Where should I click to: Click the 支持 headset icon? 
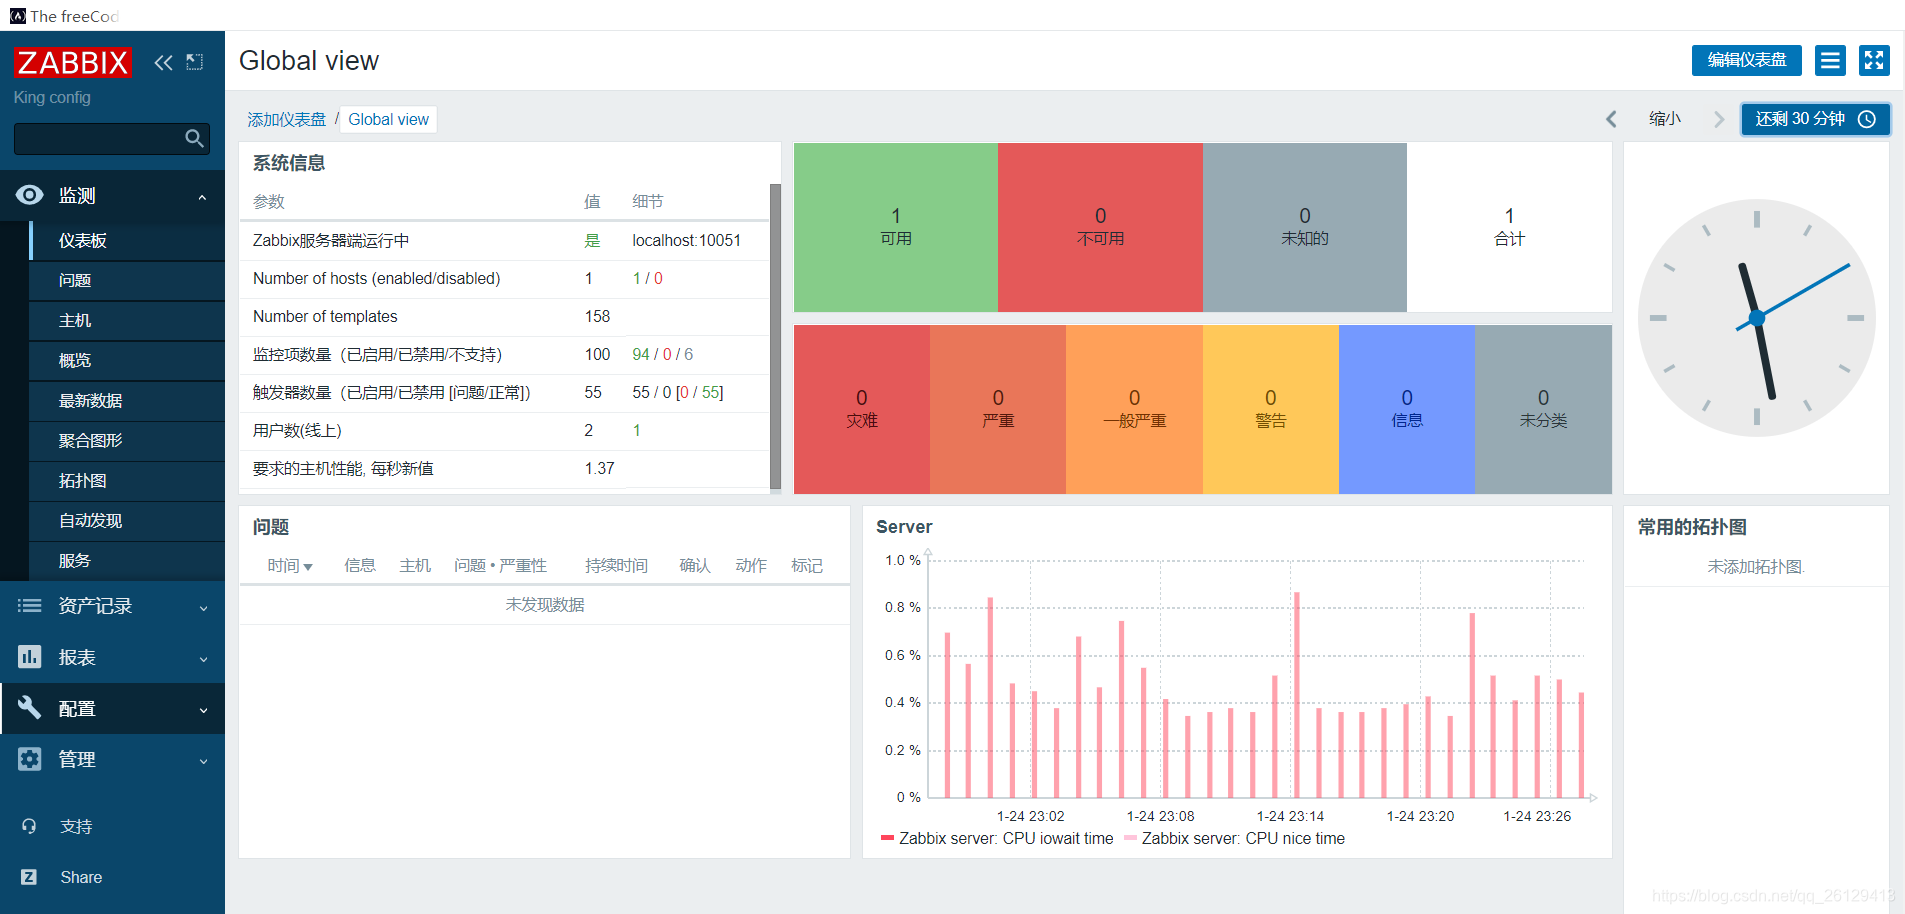[29, 826]
